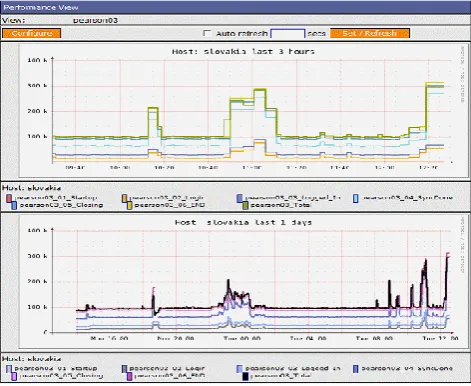Viewport: 471px width, 386px height.
Task: Click the Closing swatch in 3 hours legend
Action: 14,205
